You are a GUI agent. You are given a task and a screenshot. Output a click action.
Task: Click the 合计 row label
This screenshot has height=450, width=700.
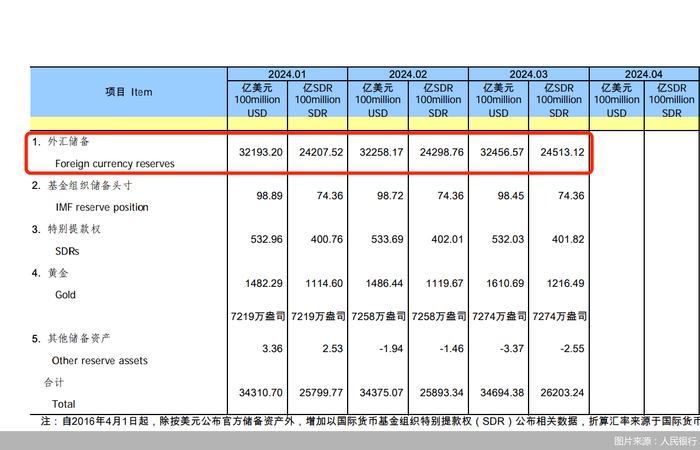coord(54,383)
